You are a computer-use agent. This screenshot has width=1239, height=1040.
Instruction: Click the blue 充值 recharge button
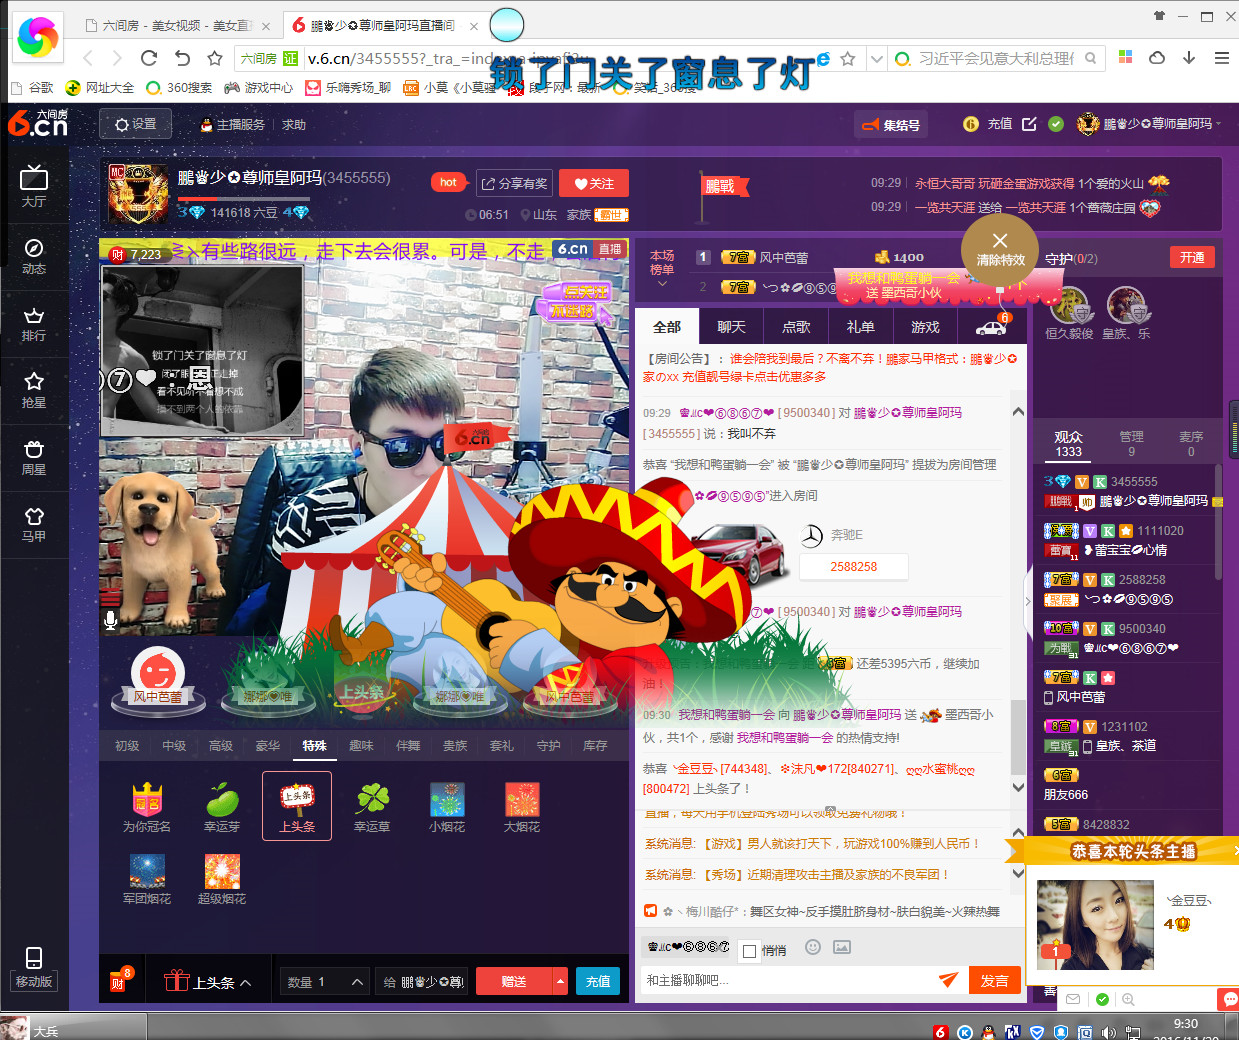tap(598, 982)
